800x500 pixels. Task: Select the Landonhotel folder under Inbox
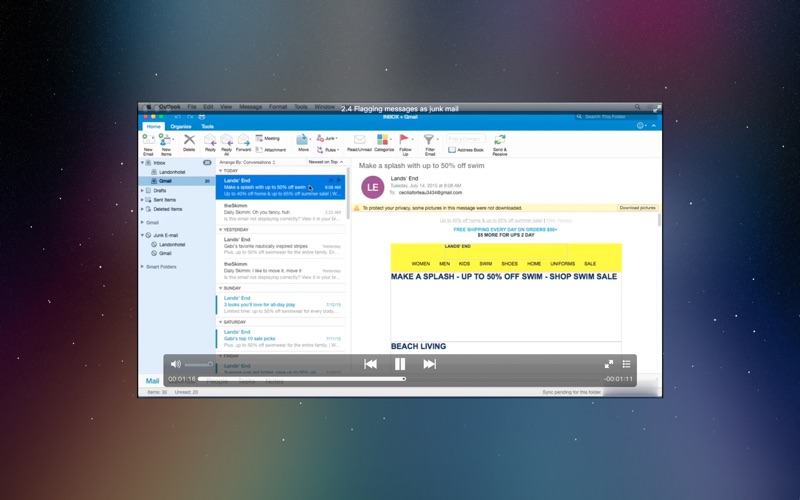tap(172, 172)
